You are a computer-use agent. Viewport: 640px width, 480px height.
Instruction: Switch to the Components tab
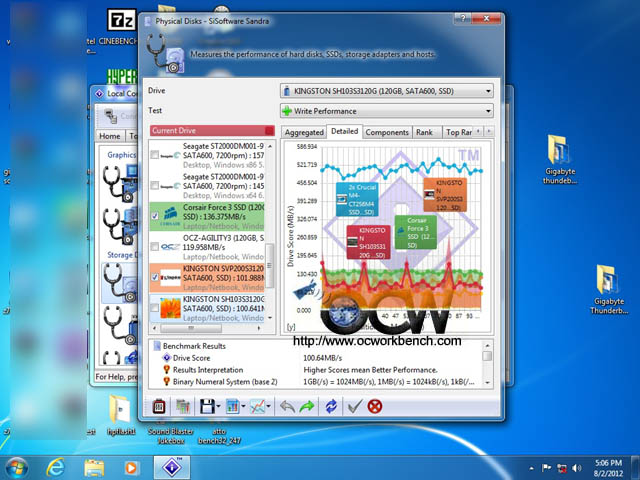click(x=387, y=133)
